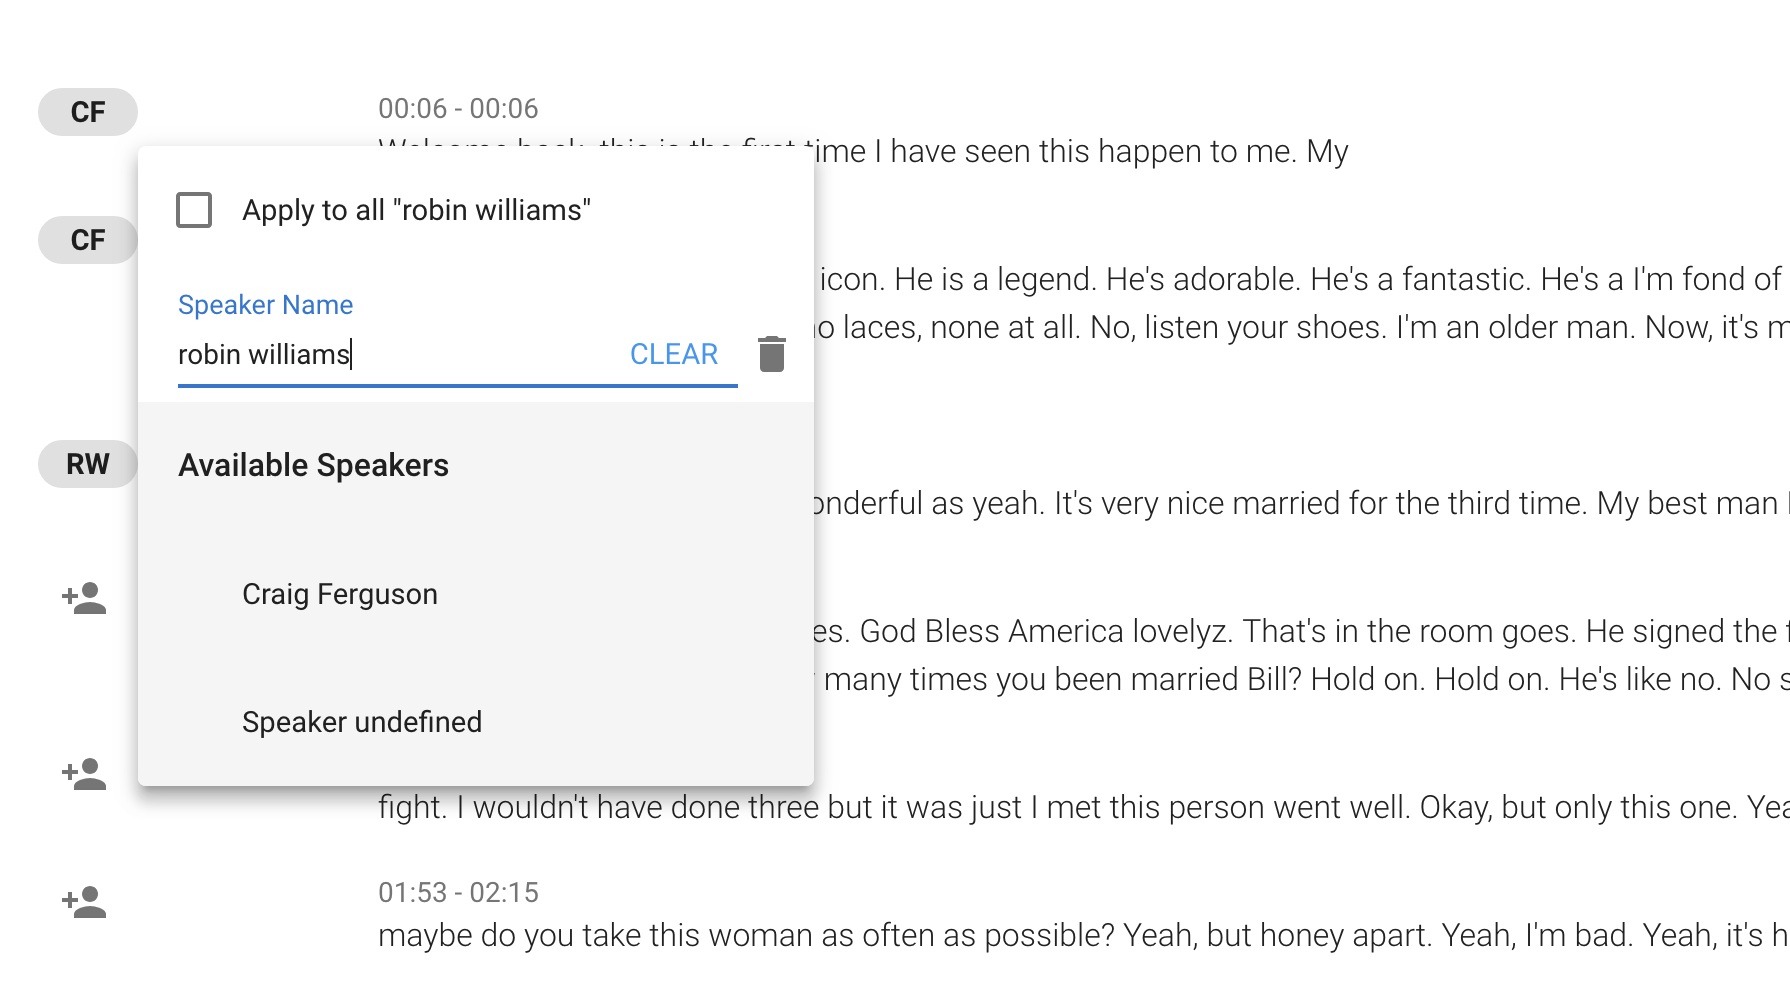Viewport: 1790px width, 982px height.
Task: Choose 'Speaker undefined' from Available Speakers
Action: pos(362,722)
